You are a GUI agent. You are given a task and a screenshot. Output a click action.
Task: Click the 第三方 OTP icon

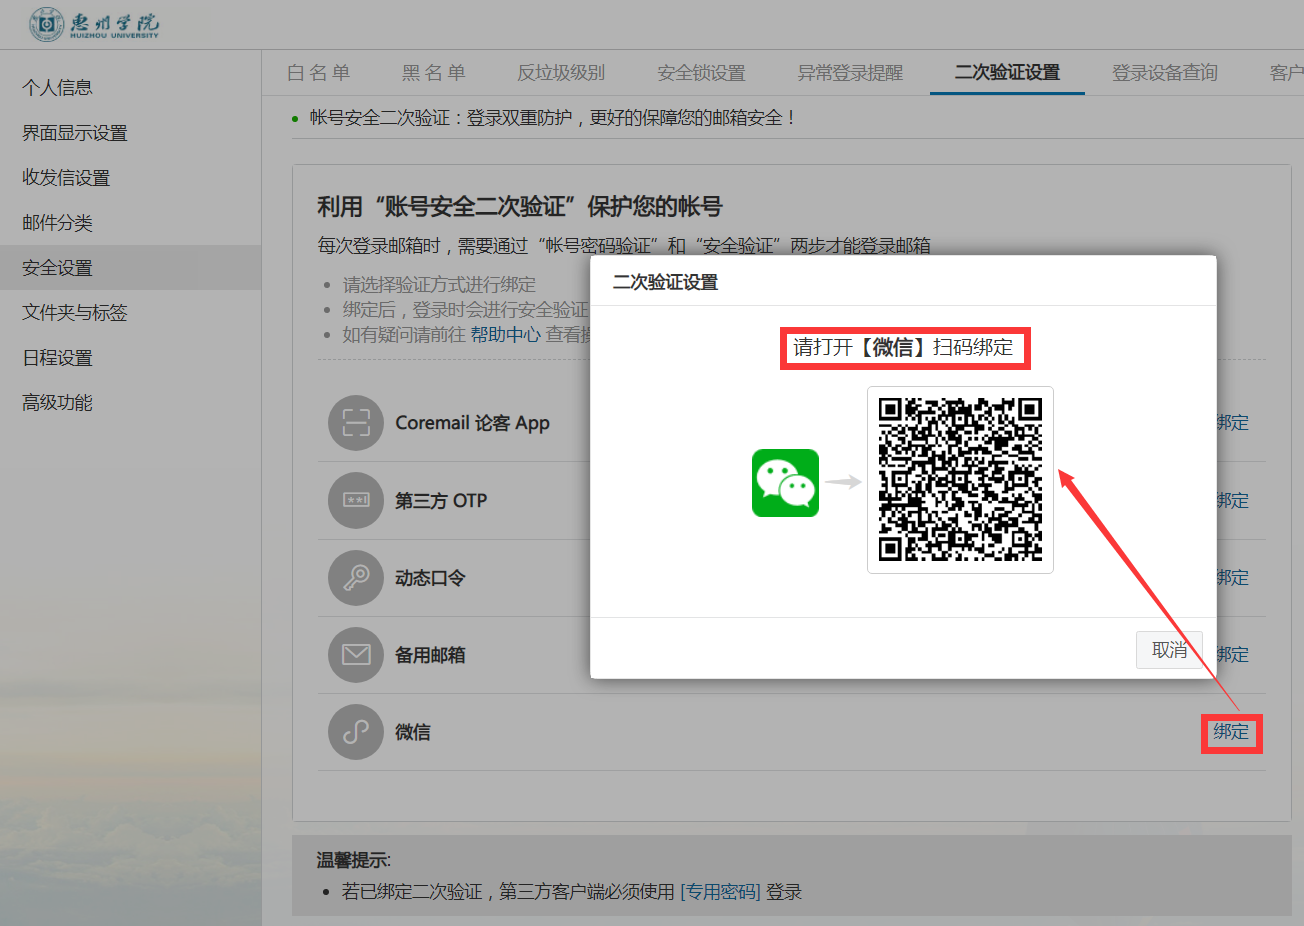356,500
